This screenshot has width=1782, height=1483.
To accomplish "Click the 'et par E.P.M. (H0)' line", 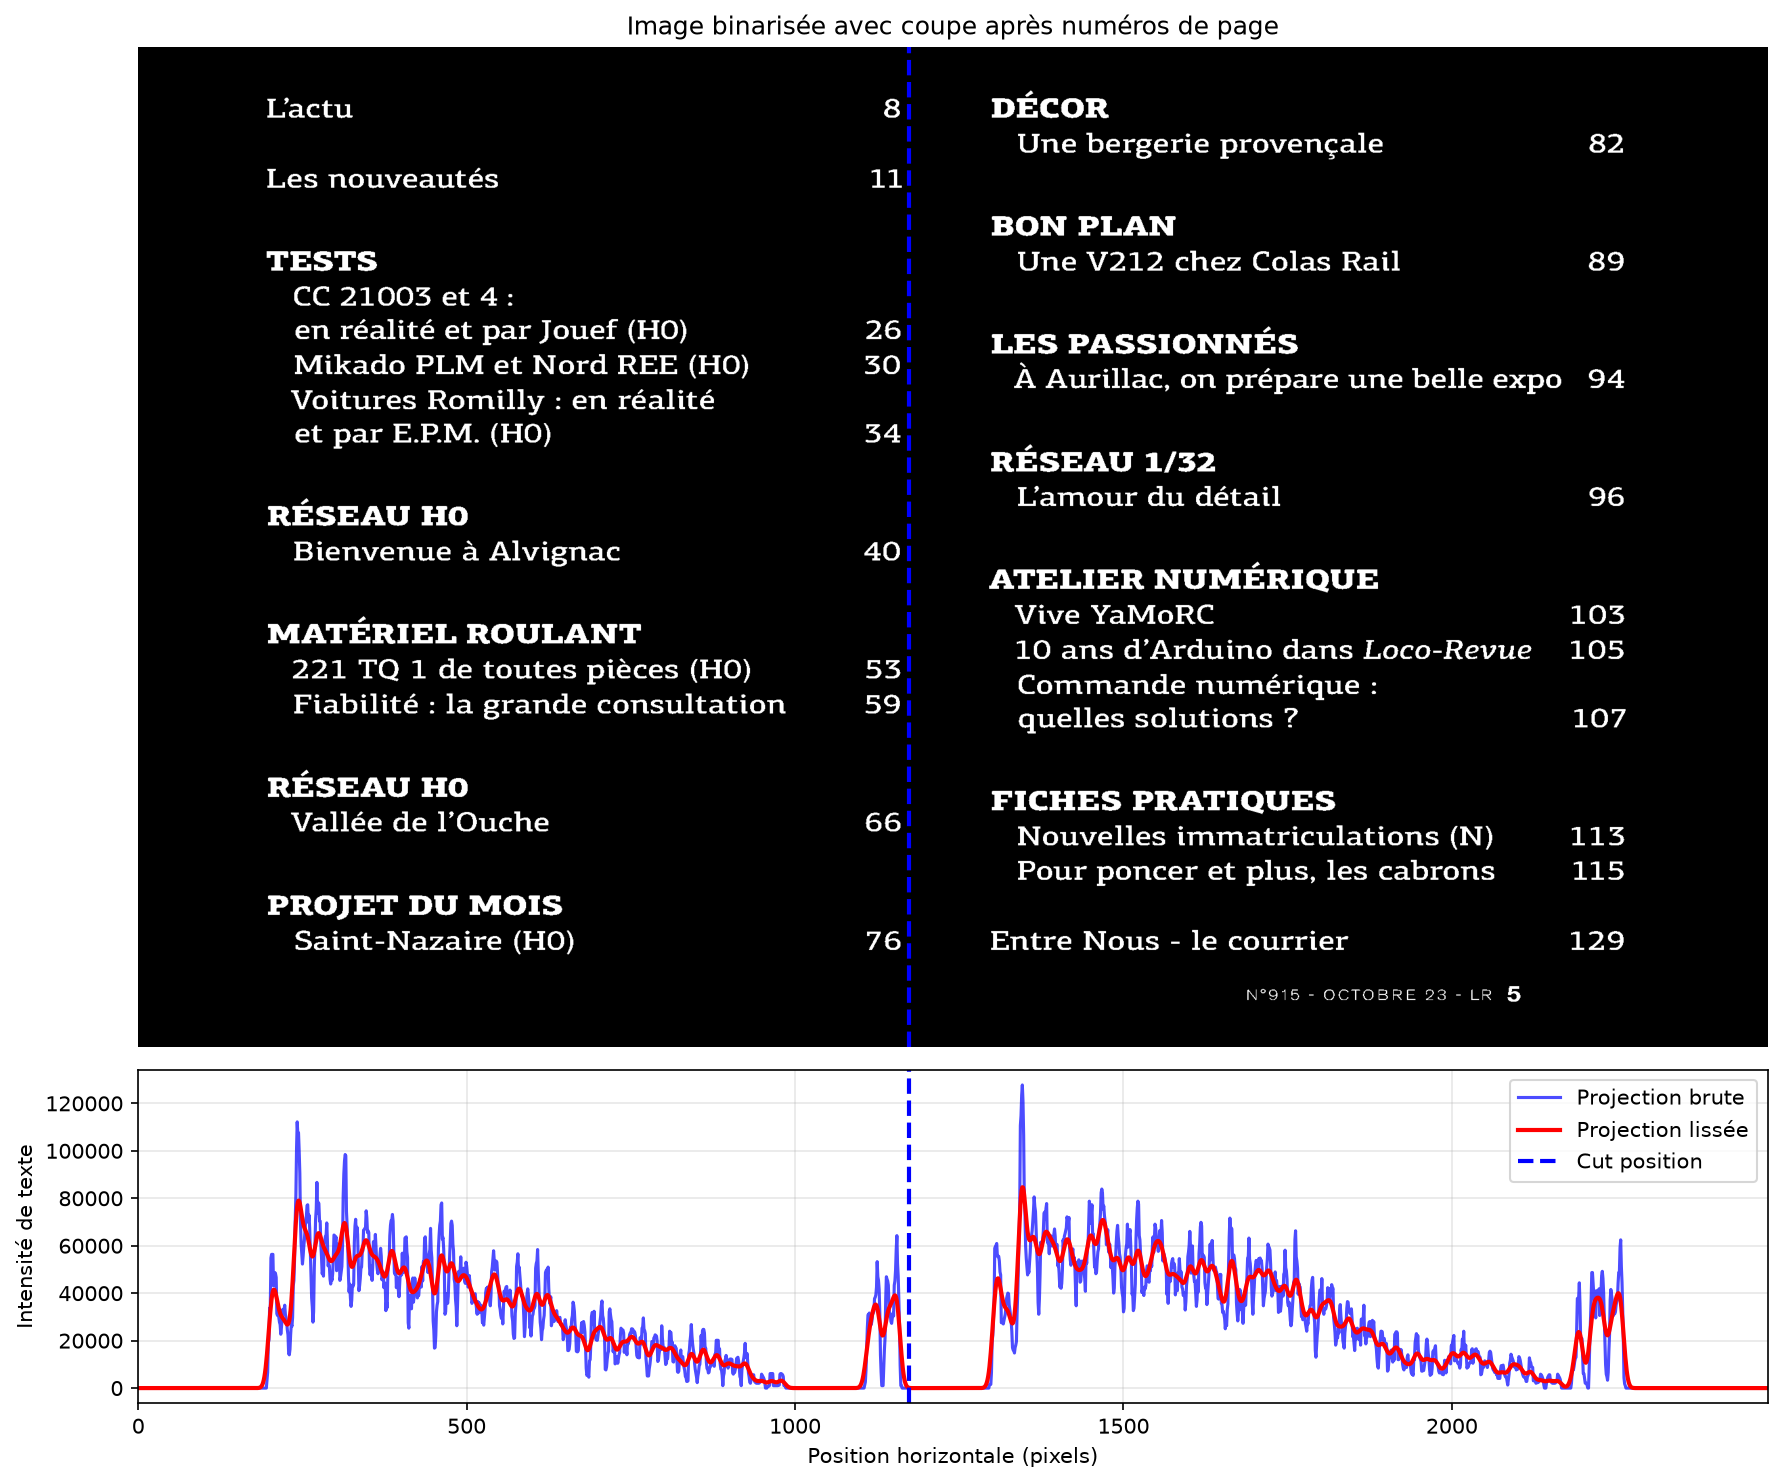I will (422, 434).
